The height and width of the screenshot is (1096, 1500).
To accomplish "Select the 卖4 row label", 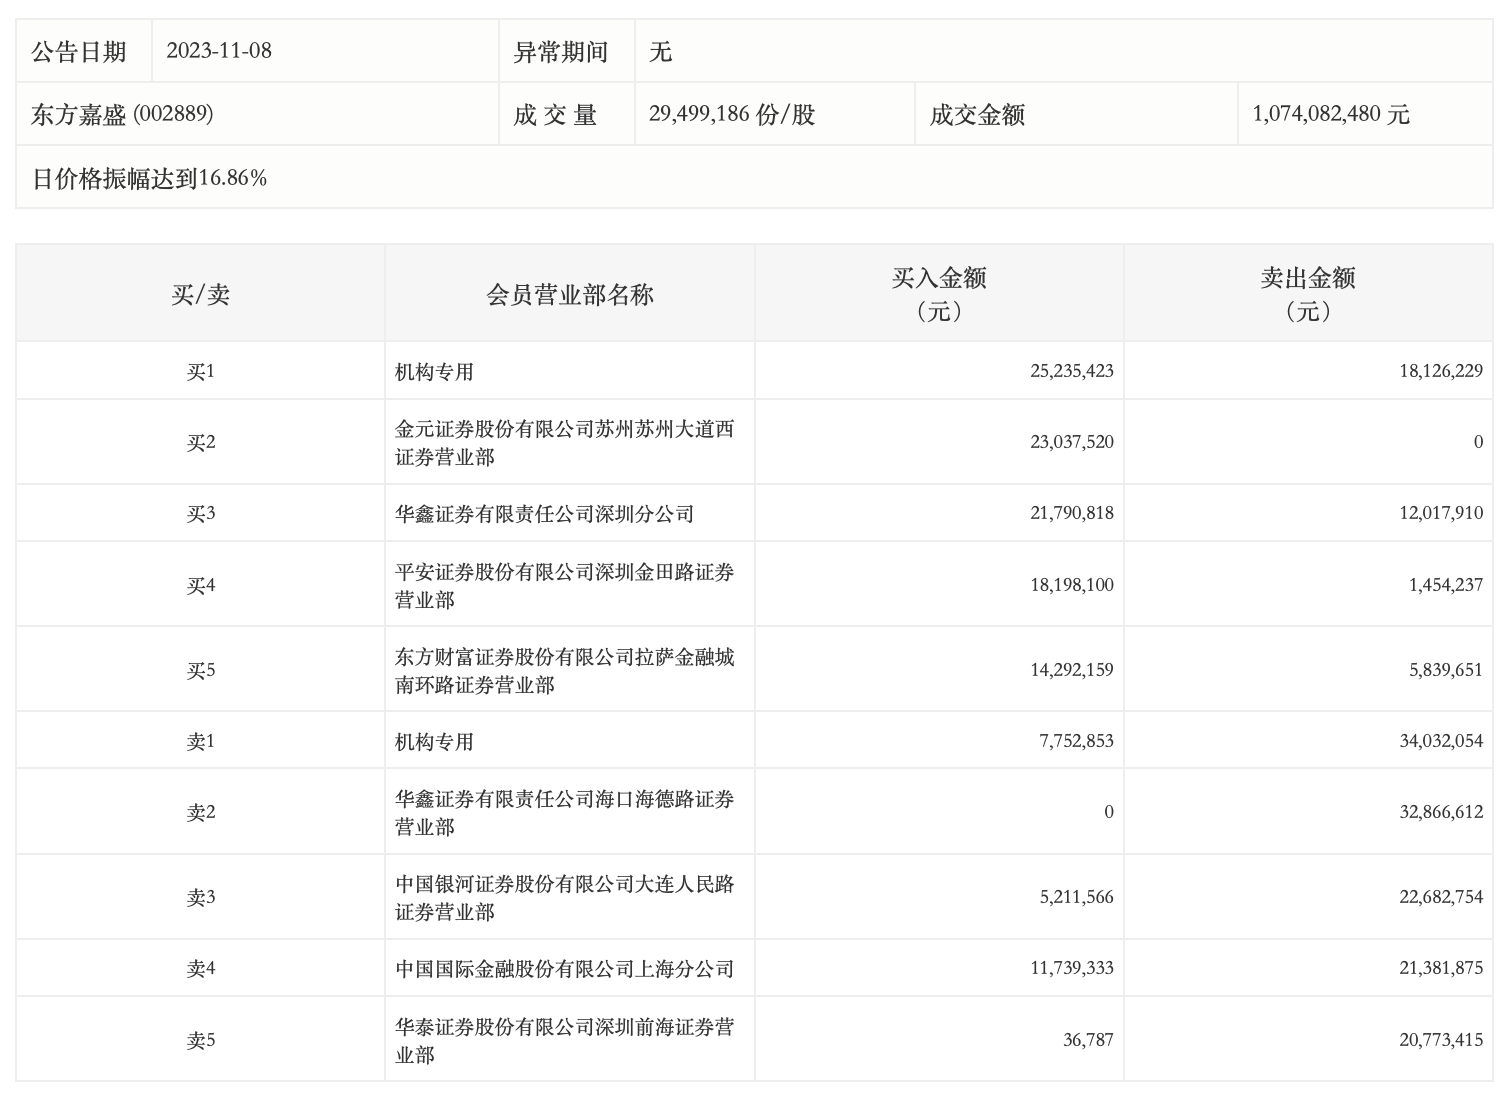I will 200,968.
